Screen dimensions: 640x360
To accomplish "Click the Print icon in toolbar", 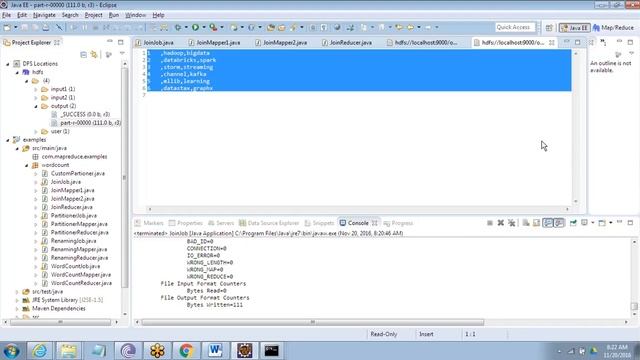I will (x=46, y=27).
